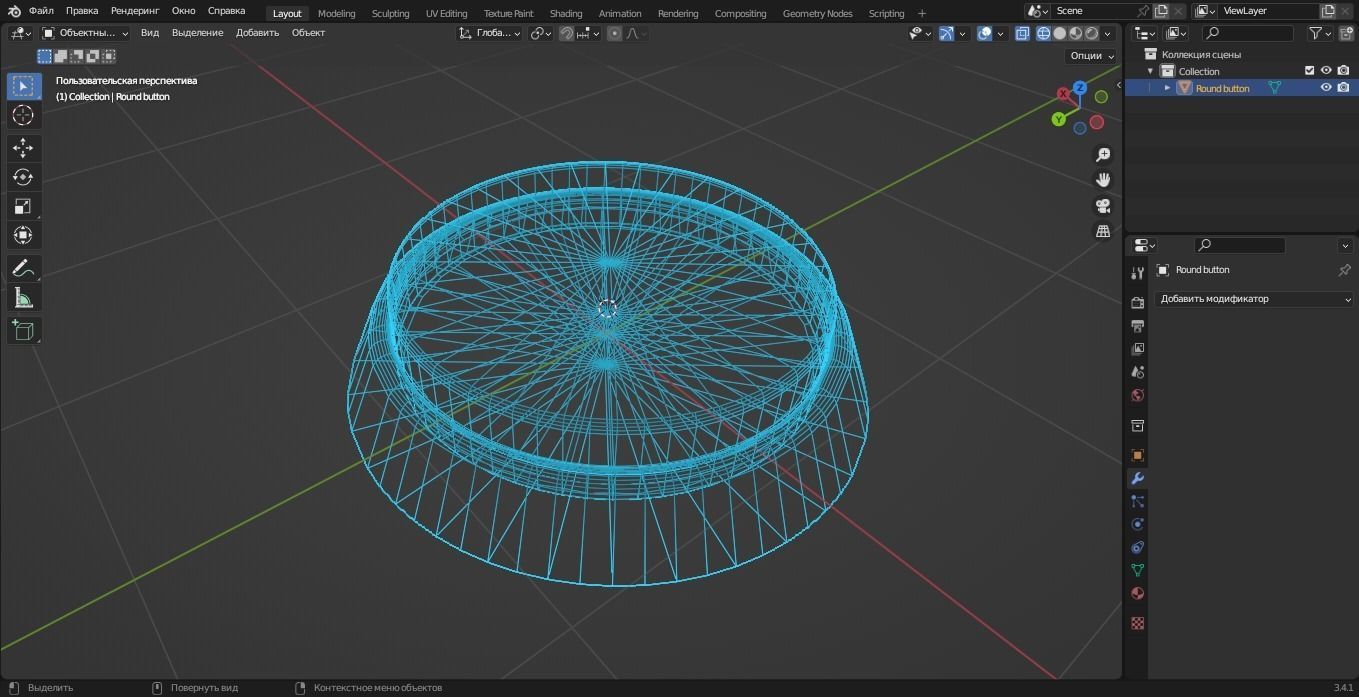Activate the Measure tool
This screenshot has height=697, width=1359.
pos(23,298)
